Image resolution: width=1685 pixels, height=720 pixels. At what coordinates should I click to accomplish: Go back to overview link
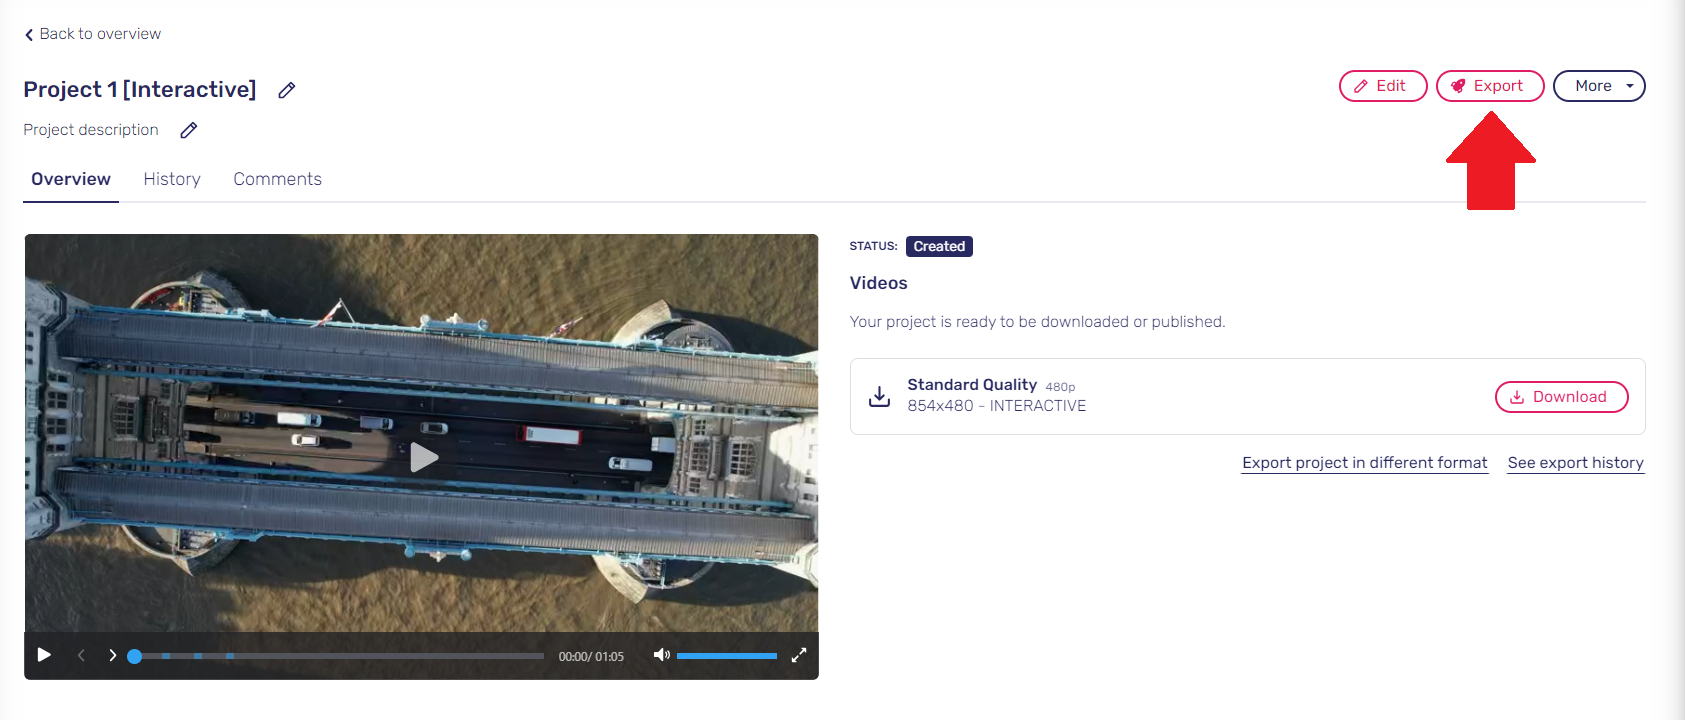[92, 34]
